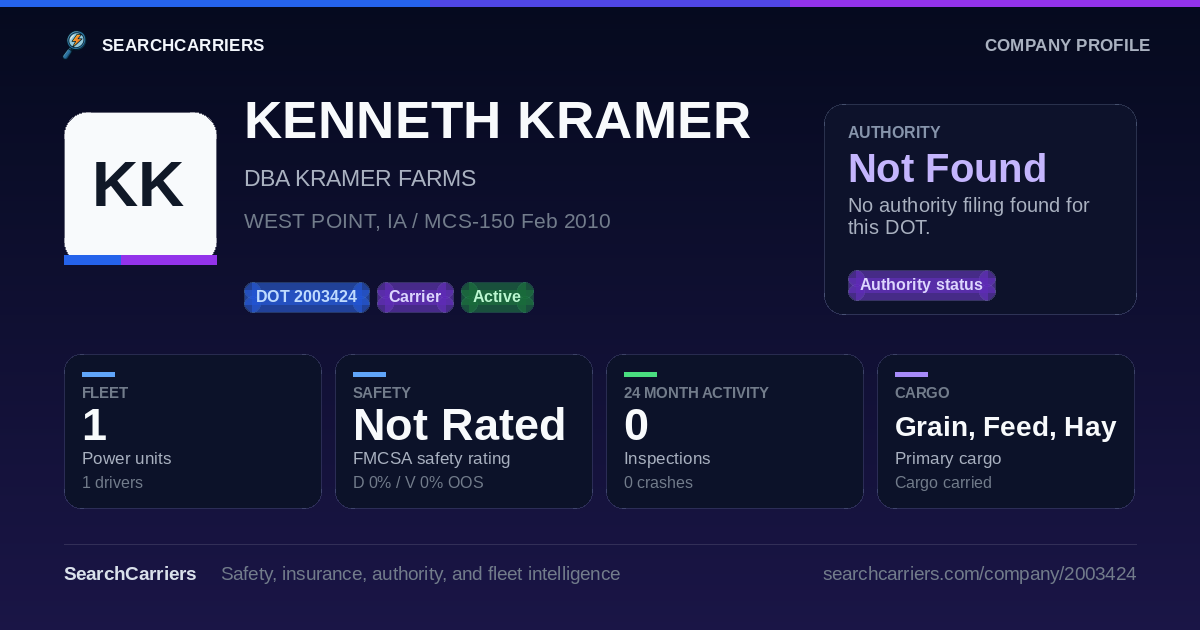Click the blue accent bar on the Fleet card

tap(98, 375)
